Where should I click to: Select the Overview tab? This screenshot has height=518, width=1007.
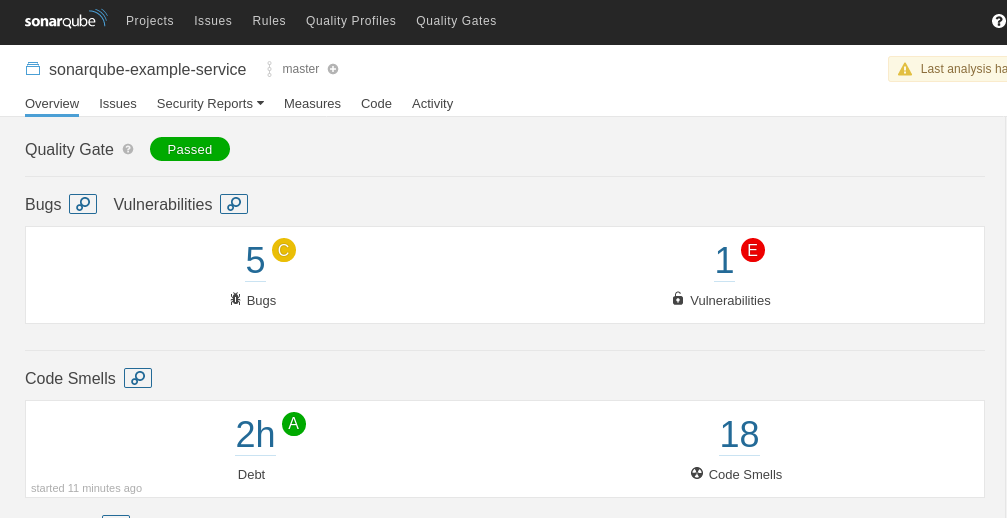[52, 103]
